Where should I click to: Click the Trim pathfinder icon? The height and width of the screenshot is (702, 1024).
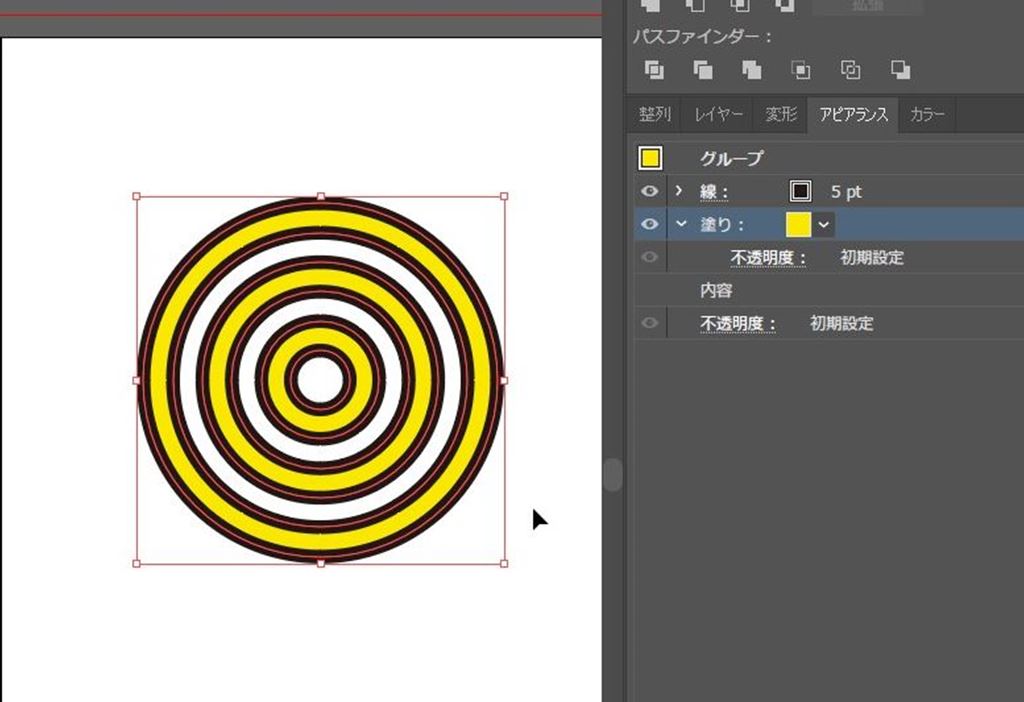tap(703, 70)
